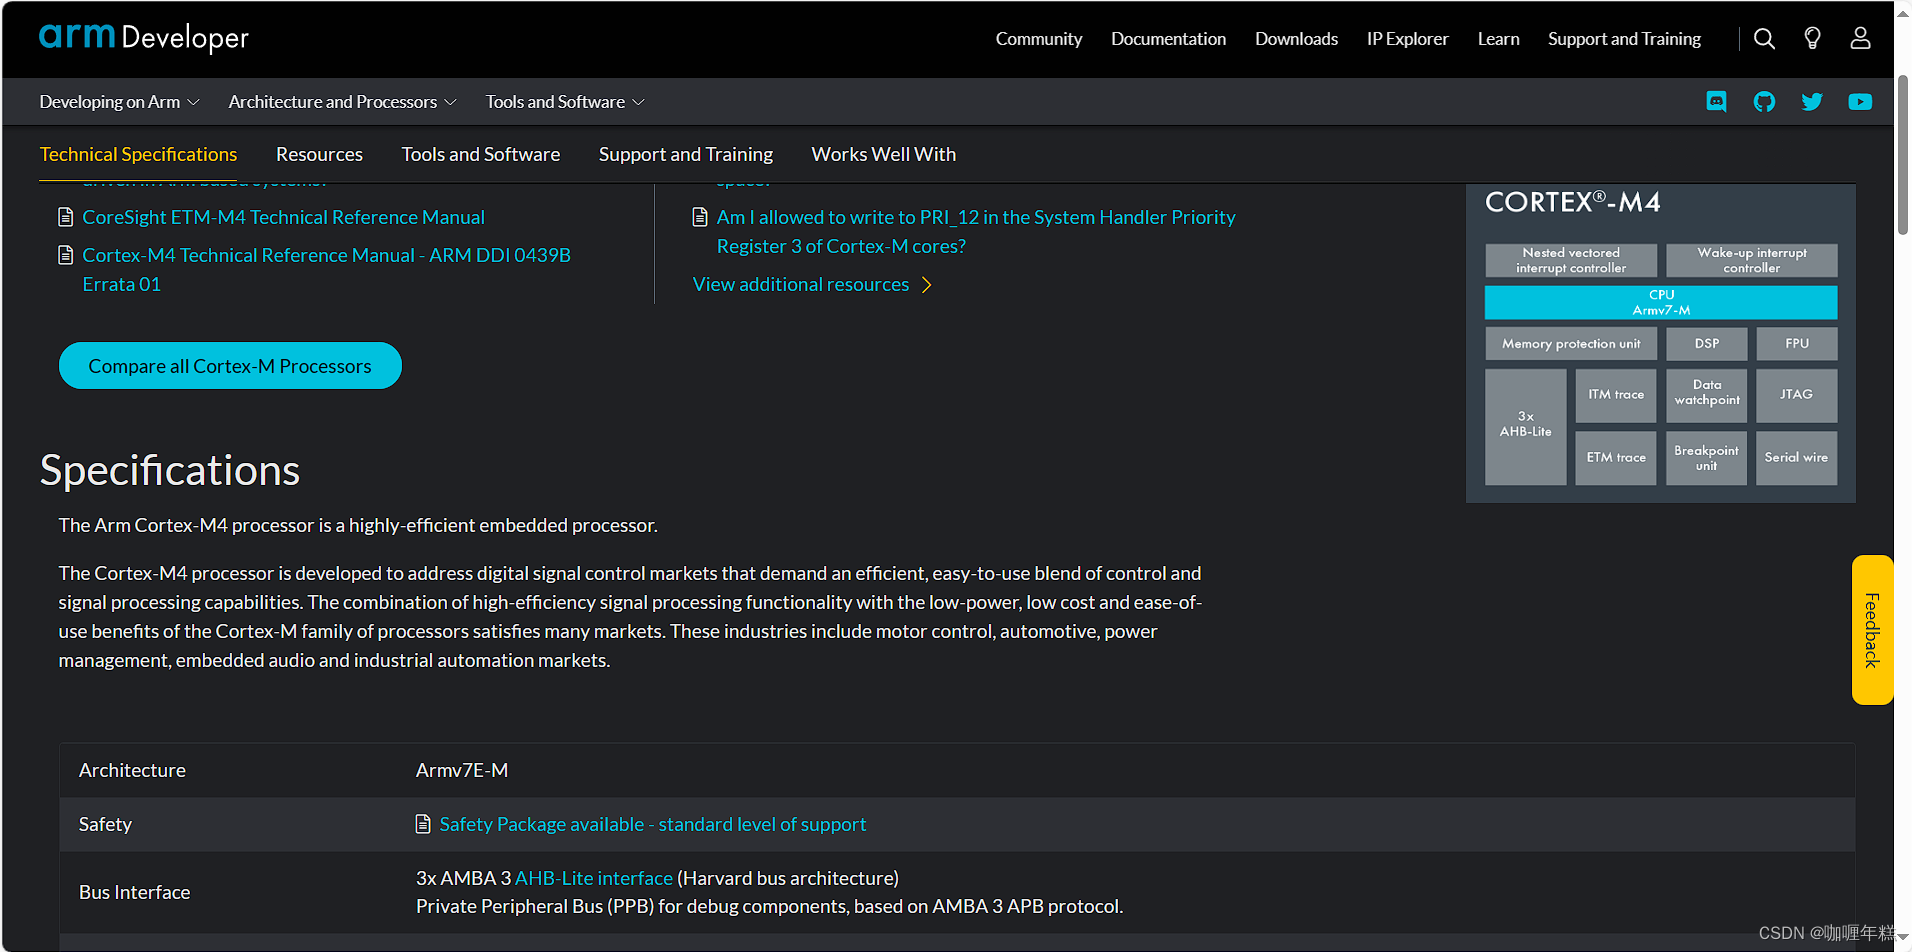Open Support and Training in top navigation

point(1624,39)
